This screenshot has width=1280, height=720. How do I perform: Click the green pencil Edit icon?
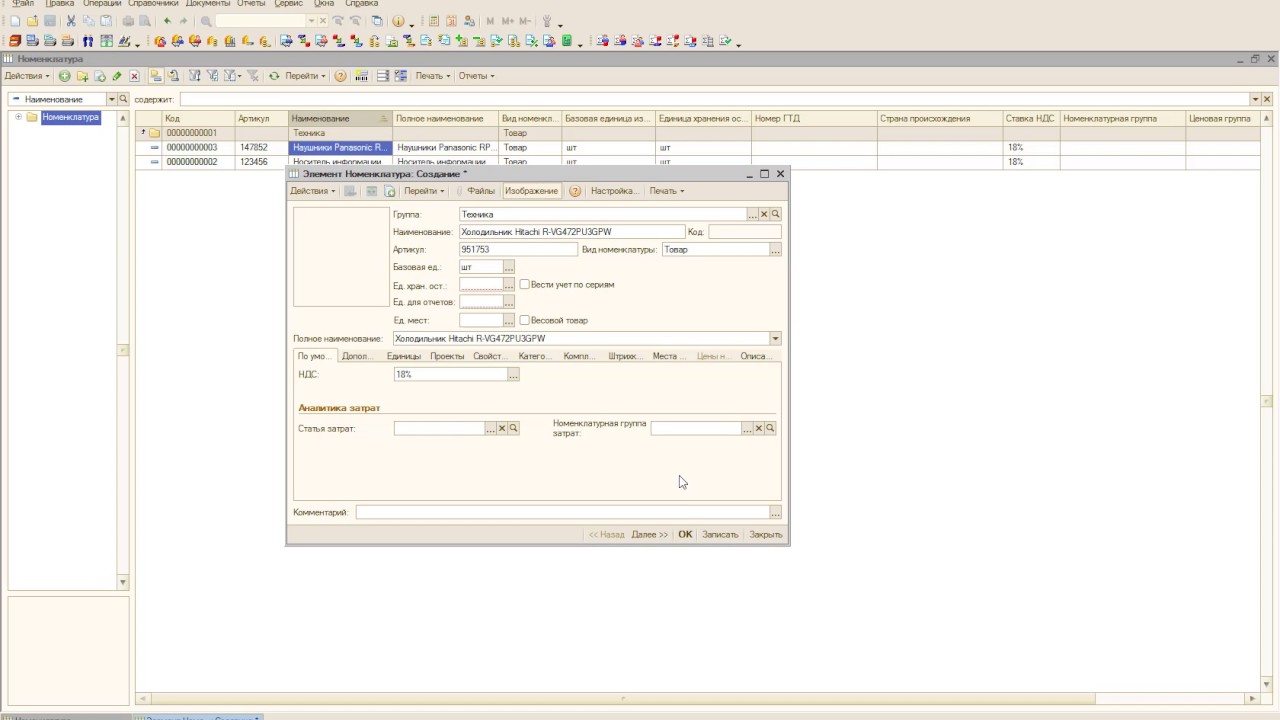pyautogui.click(x=117, y=76)
